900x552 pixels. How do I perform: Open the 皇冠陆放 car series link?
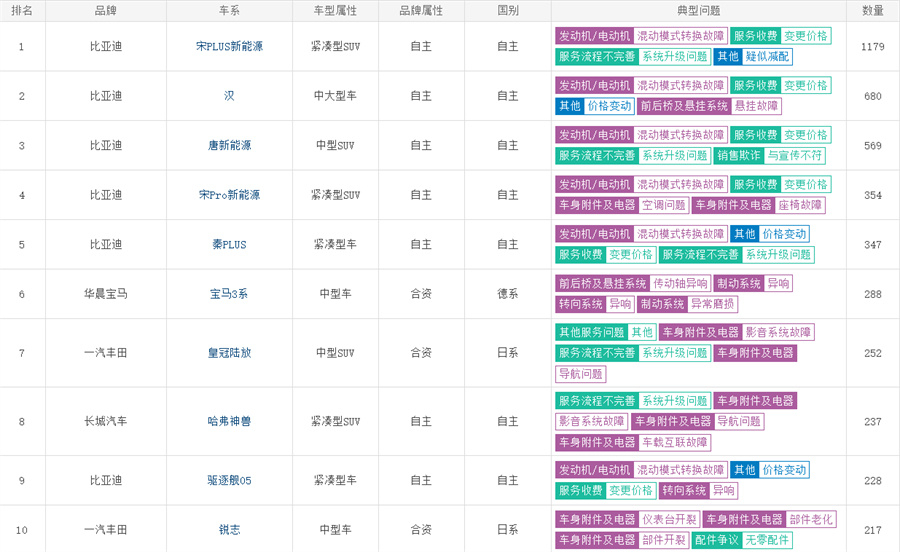tap(229, 353)
